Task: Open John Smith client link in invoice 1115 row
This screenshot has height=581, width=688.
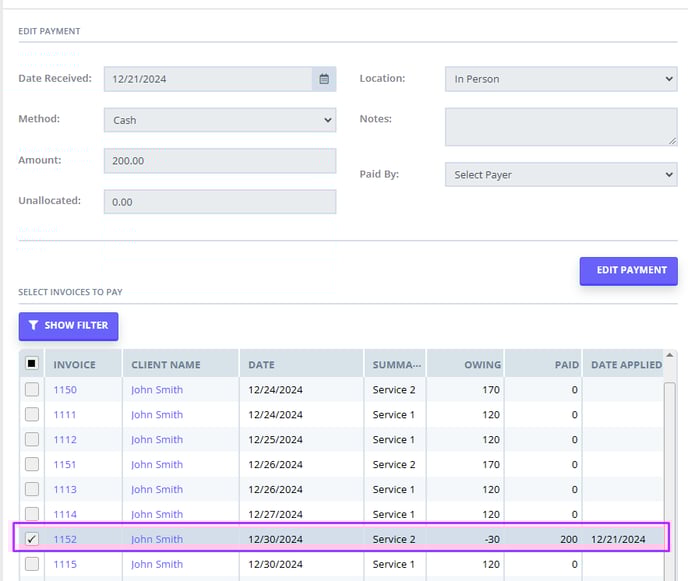Action: click(157, 564)
